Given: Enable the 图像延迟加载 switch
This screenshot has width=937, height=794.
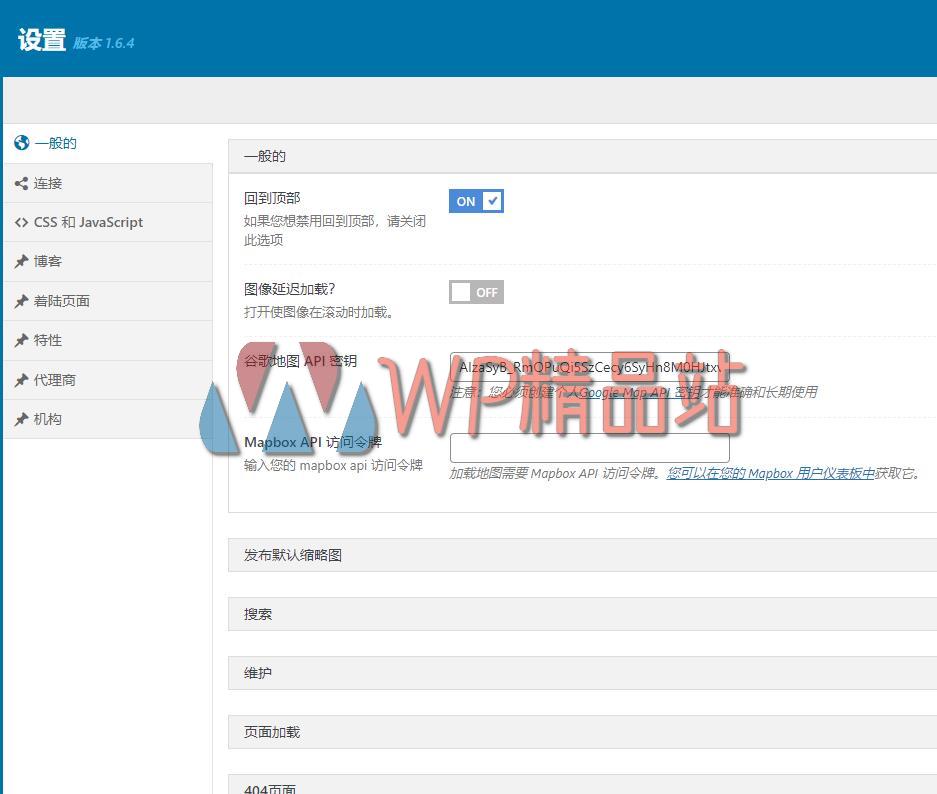Looking at the screenshot, I should [476, 291].
